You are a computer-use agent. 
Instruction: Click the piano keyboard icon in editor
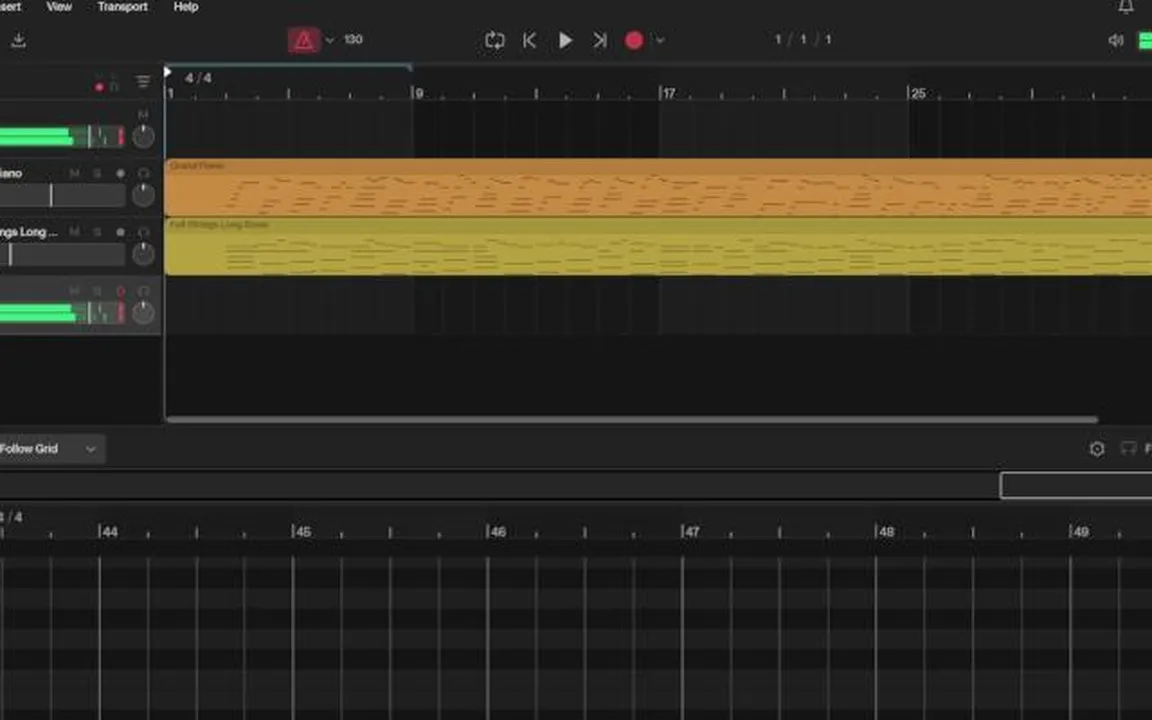click(1128, 448)
